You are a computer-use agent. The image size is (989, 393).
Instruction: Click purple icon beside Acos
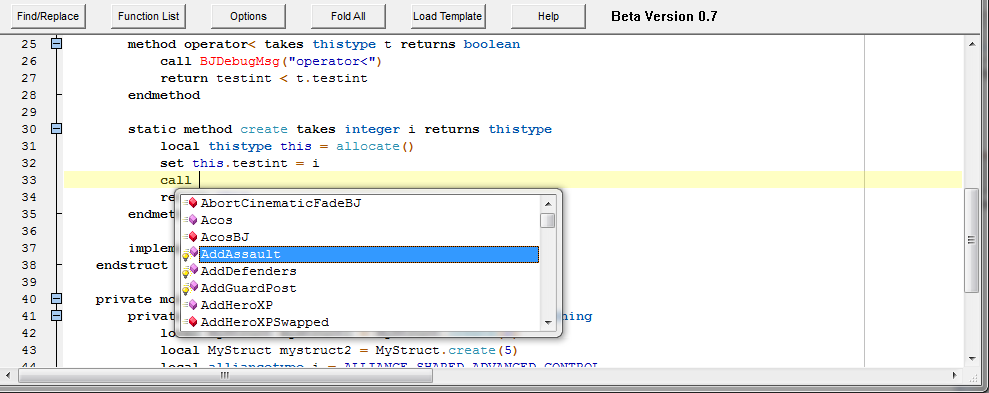(x=191, y=220)
